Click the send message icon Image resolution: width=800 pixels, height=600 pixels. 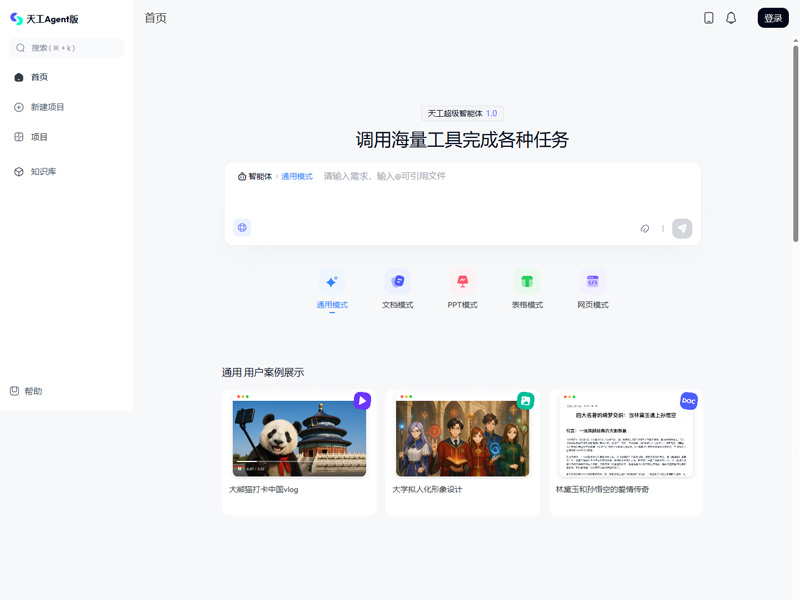tap(682, 228)
